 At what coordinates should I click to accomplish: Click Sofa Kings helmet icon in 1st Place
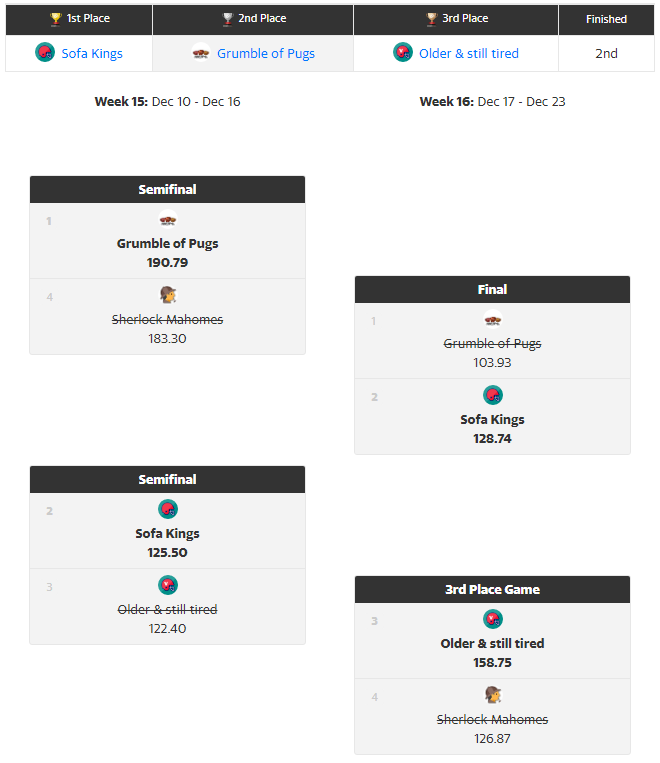click(x=45, y=53)
